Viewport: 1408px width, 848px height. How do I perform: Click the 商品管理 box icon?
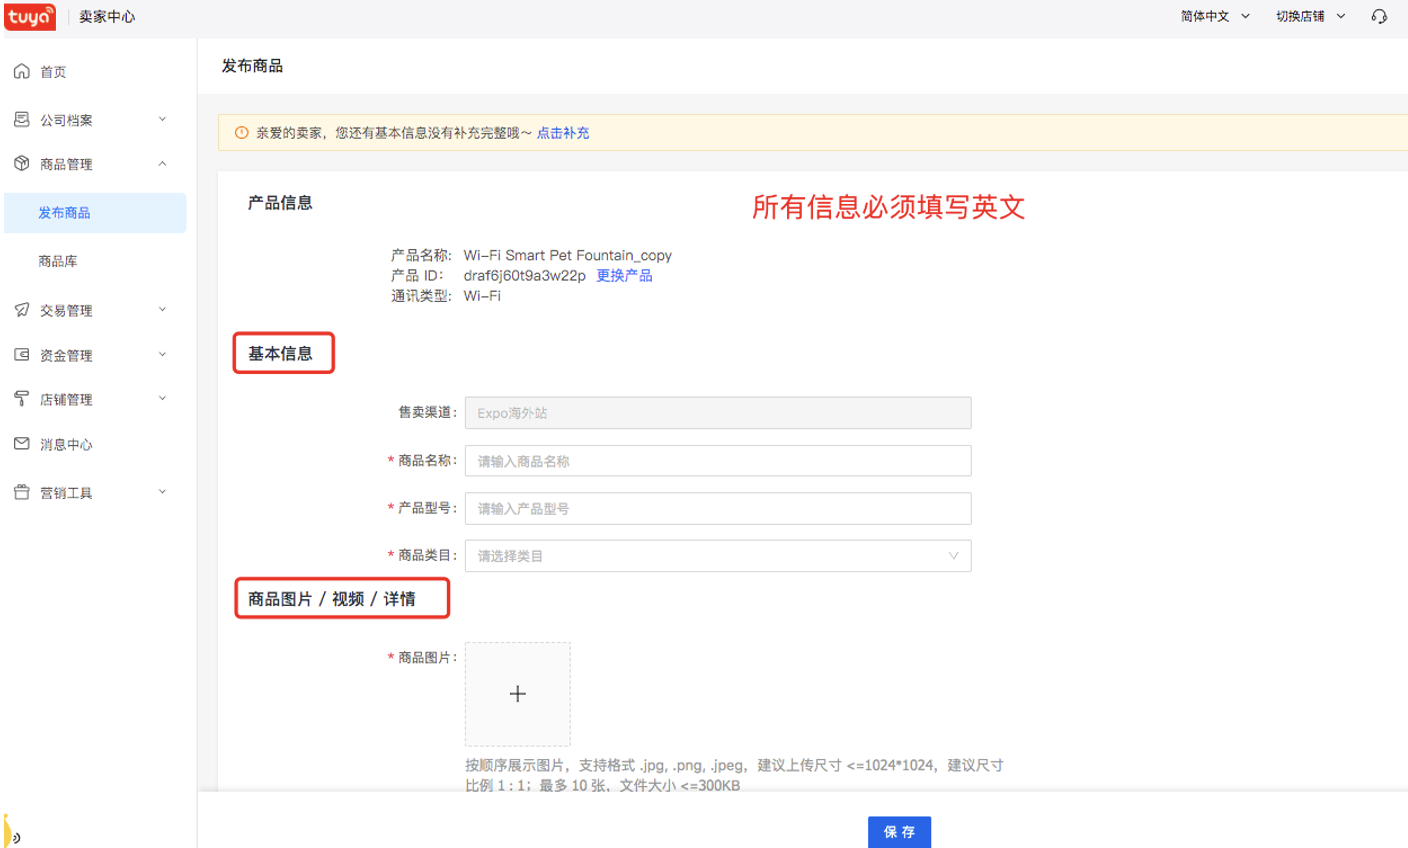coord(21,163)
